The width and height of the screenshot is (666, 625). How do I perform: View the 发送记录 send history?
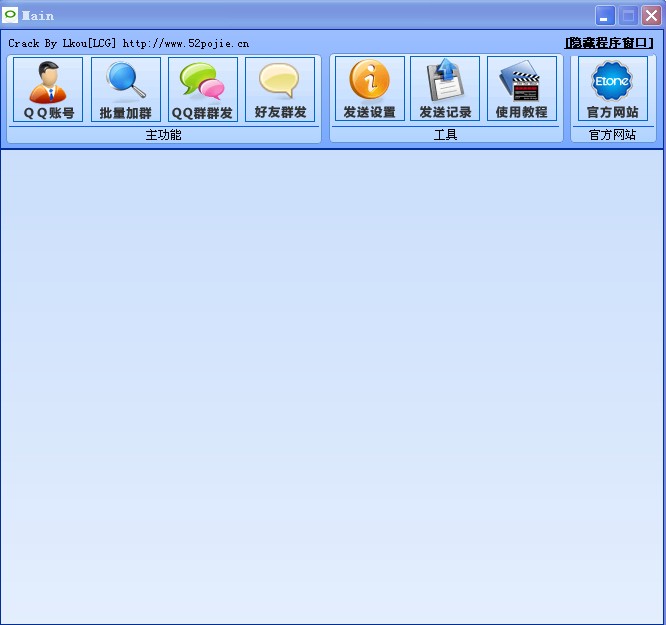445,90
